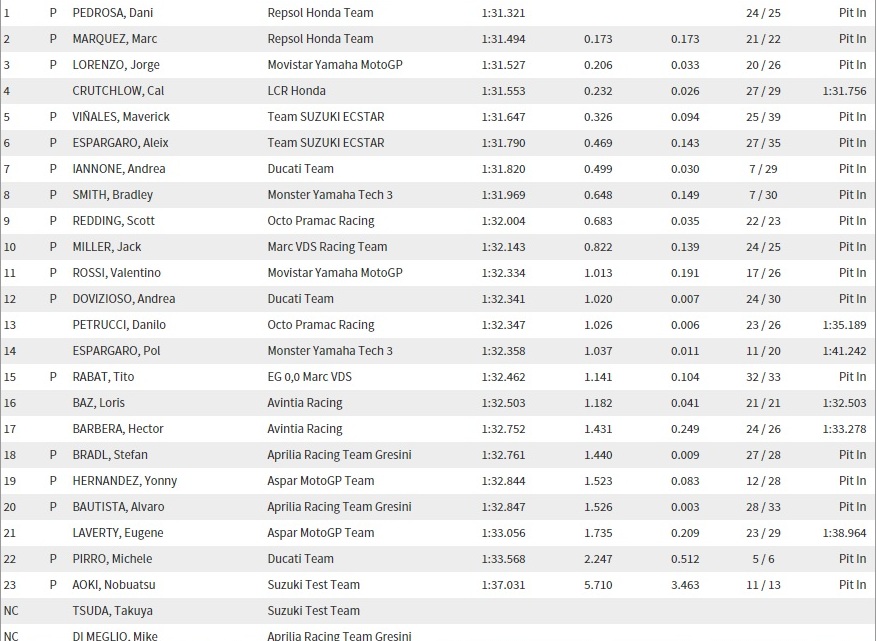Viewport: 877px width, 641px height.
Task: Select TSUDA, Takuya NC row
Action: [438, 611]
